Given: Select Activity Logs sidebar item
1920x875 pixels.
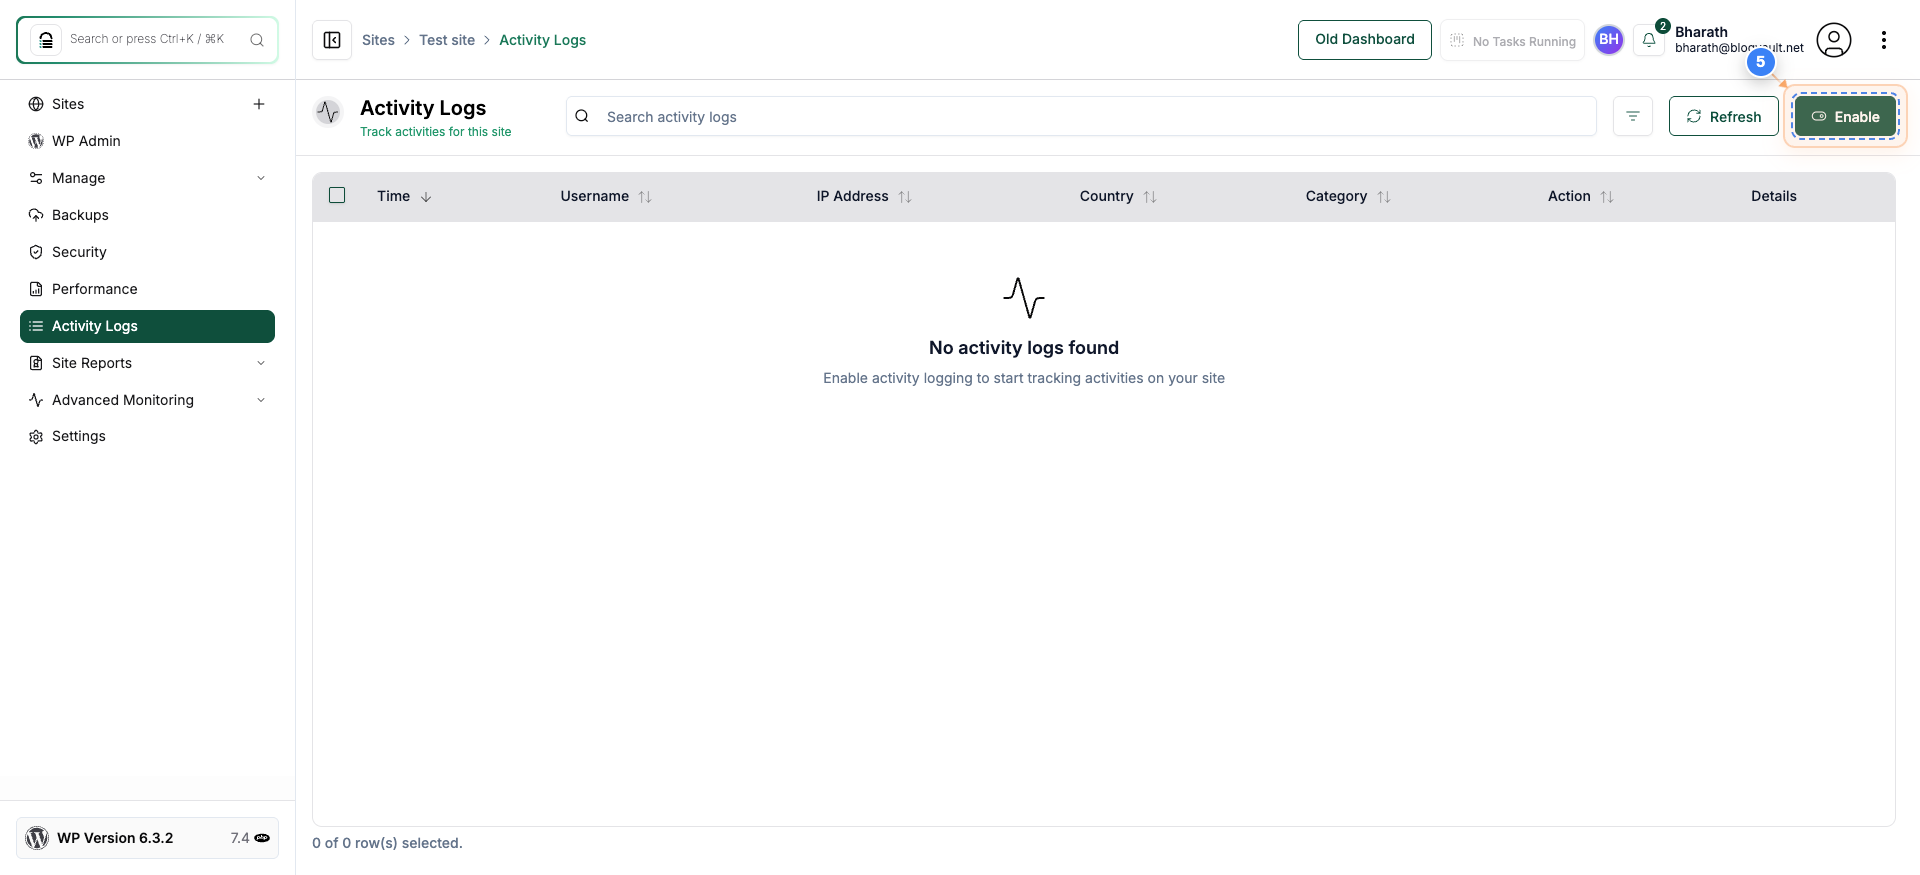Looking at the screenshot, I should click(x=147, y=326).
